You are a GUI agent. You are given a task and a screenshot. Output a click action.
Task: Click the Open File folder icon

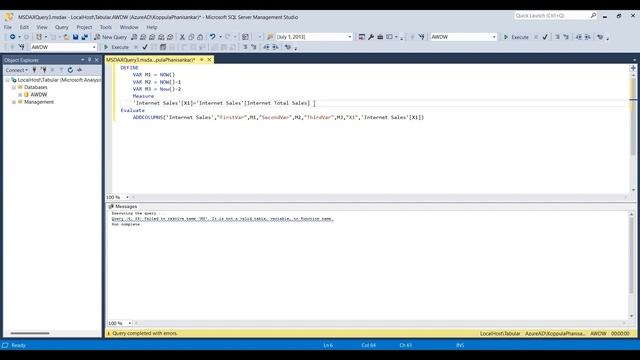coord(66,37)
